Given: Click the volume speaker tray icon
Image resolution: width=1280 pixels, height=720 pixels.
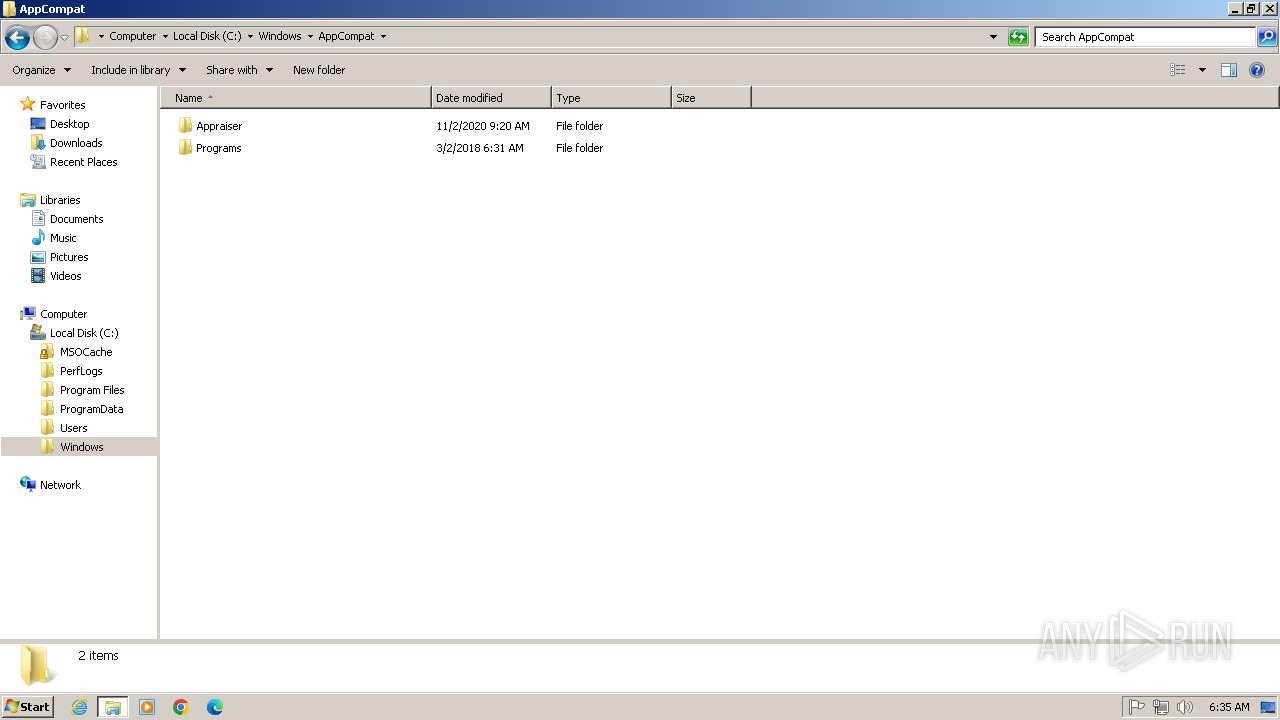Looking at the screenshot, I should point(1185,707).
